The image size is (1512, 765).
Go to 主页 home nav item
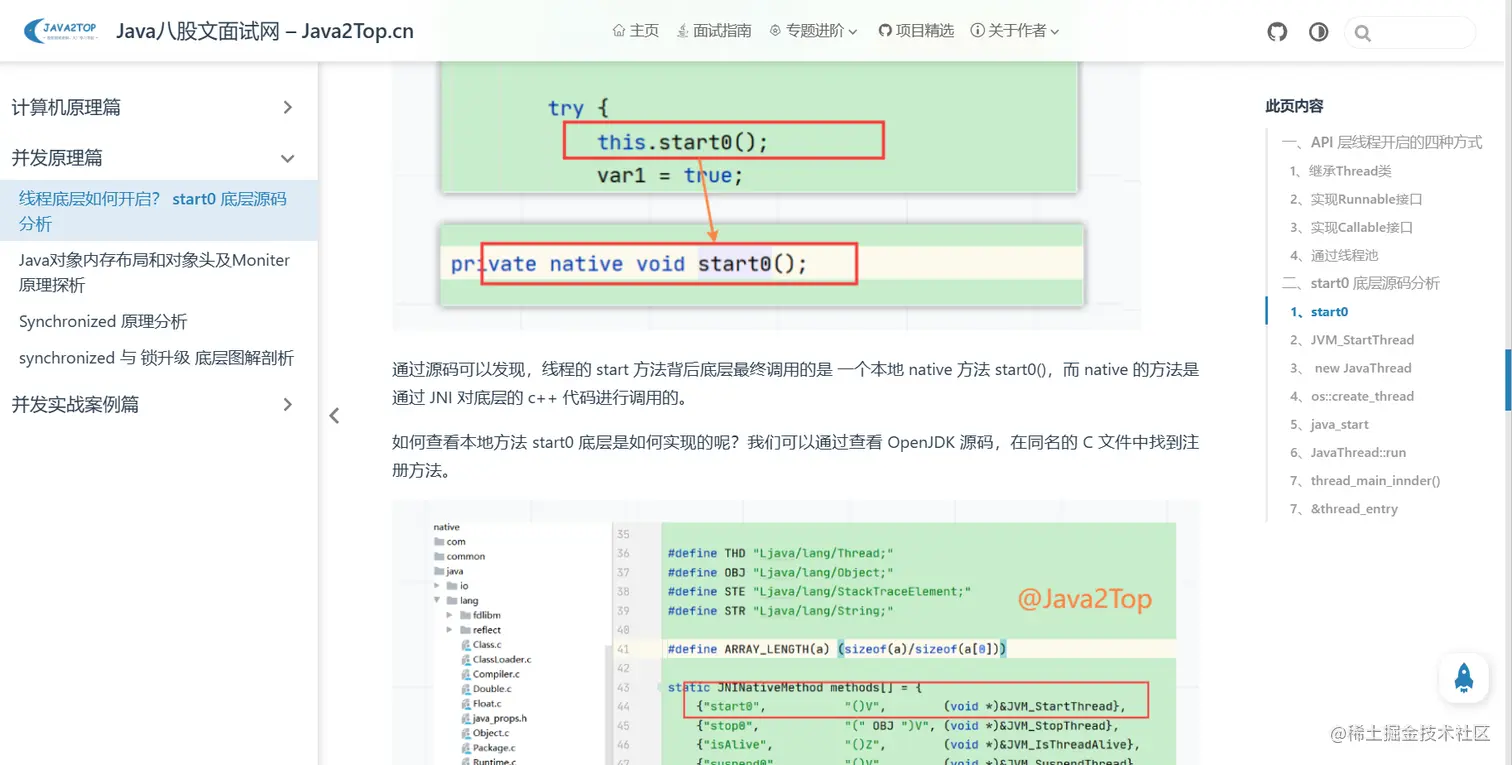click(x=636, y=31)
